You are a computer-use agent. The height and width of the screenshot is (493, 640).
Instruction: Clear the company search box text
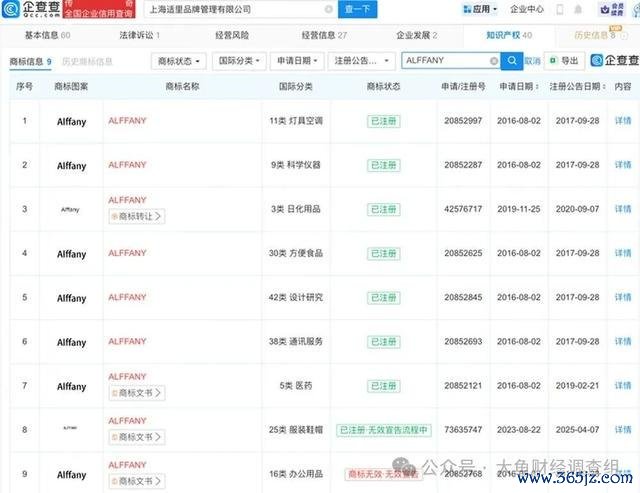[329, 9]
